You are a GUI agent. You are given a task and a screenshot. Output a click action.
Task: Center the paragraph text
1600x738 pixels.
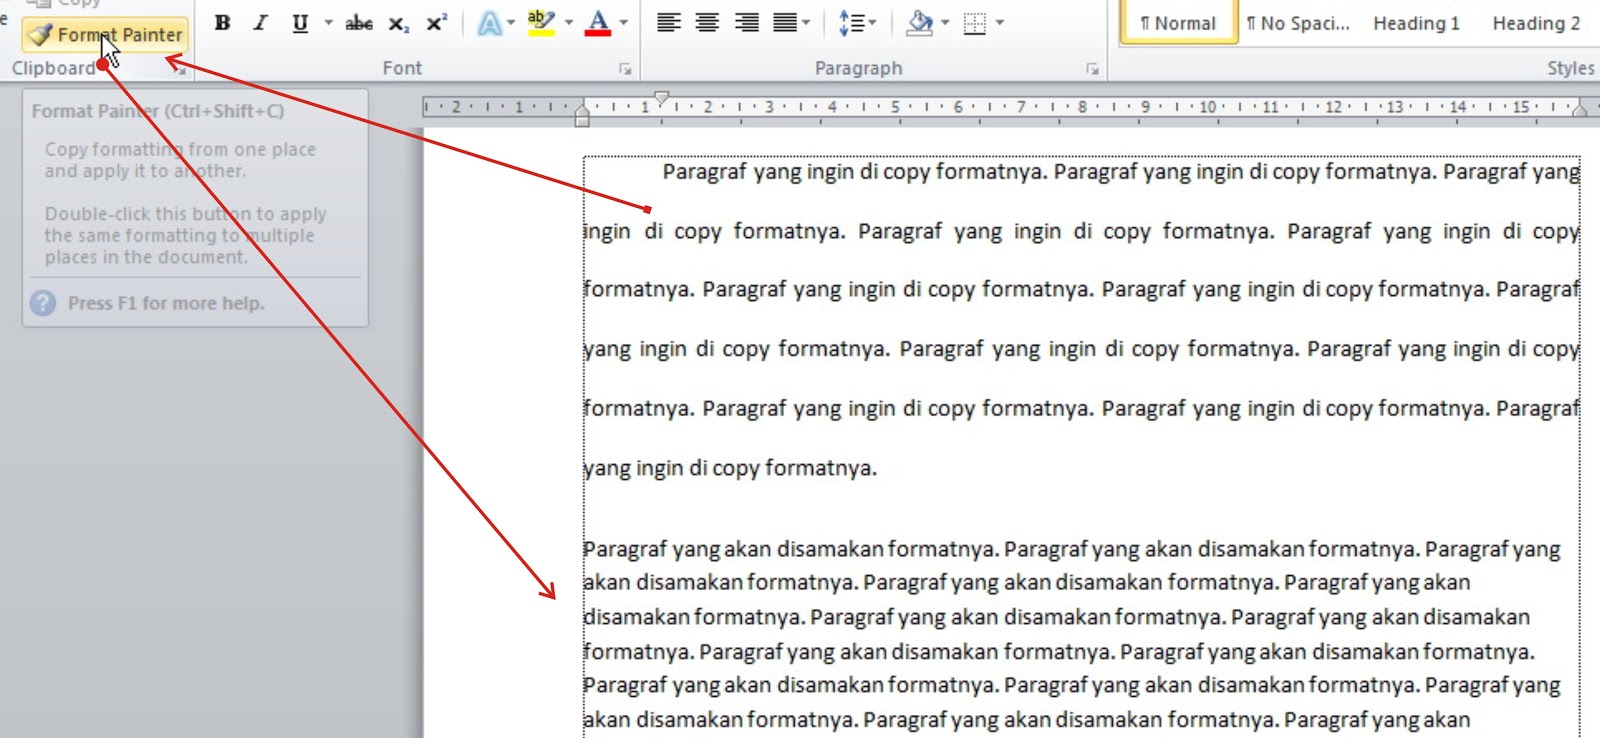click(707, 23)
